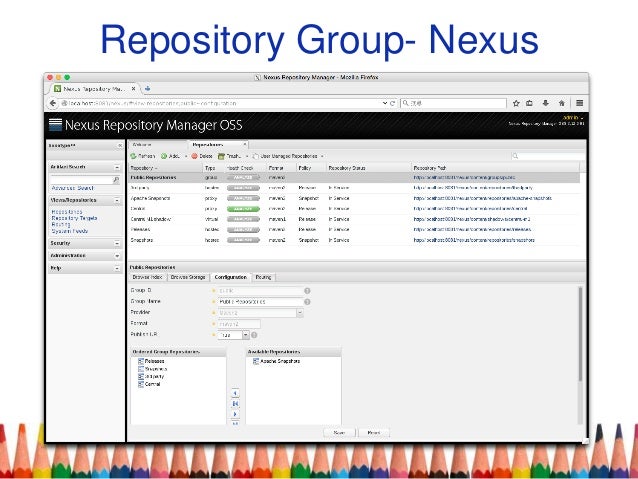Select the Apache Snapshots row in the table

click(354, 199)
